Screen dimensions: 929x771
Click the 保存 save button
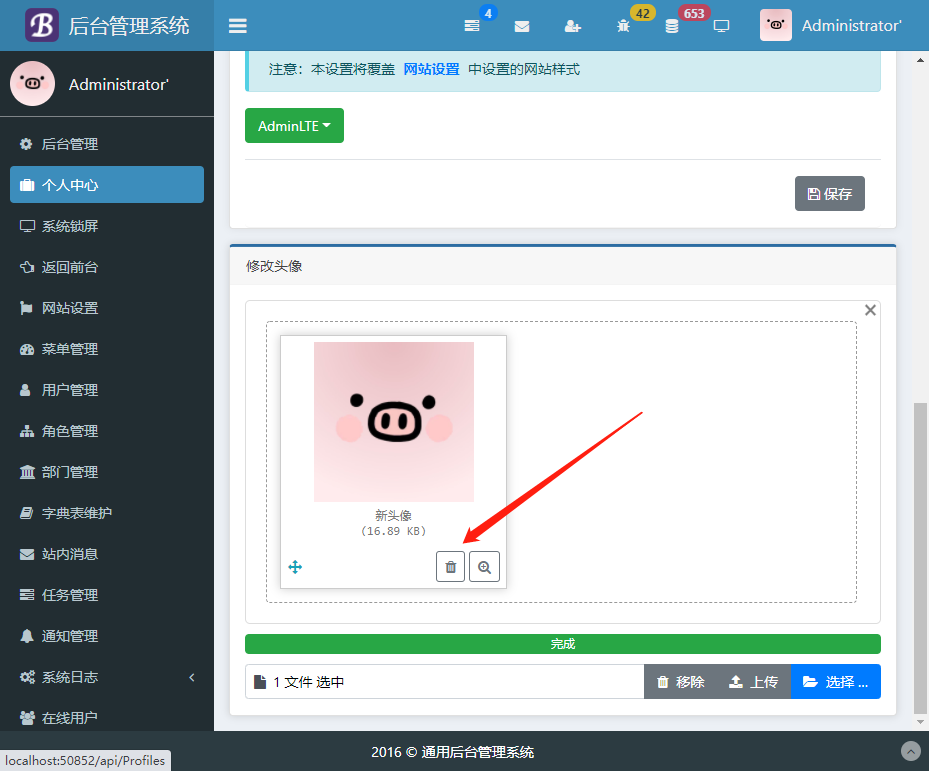point(829,193)
